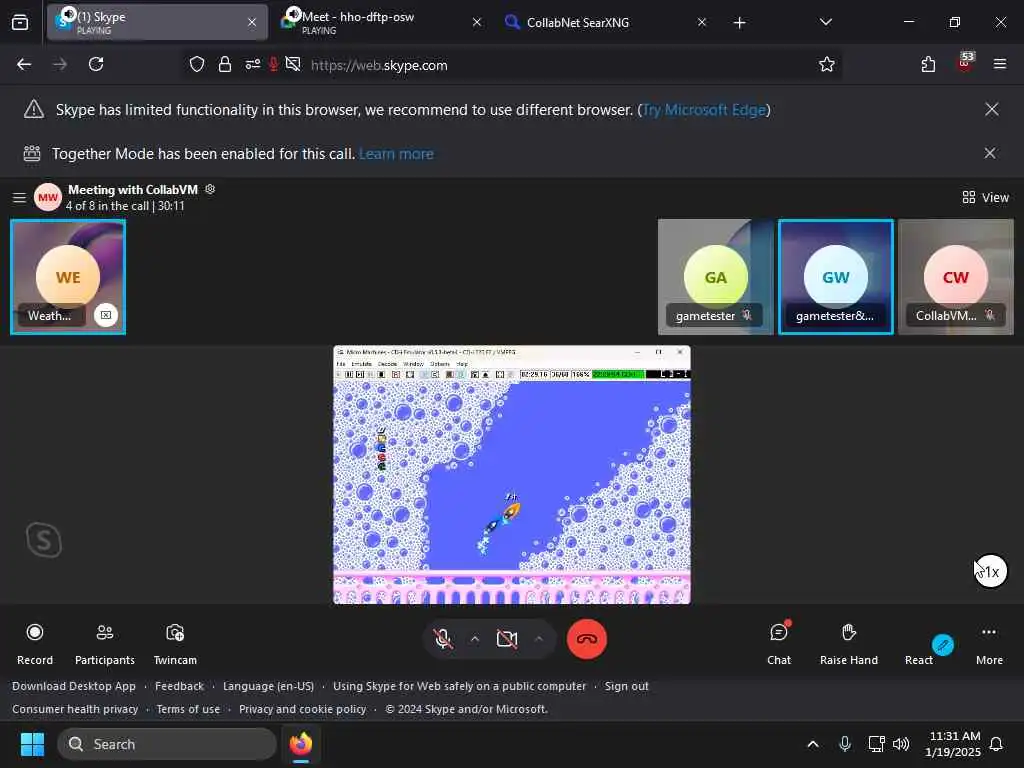Close the Meet hho-dftp-osw tab
This screenshot has height=768, width=1024.
tap(477, 22)
